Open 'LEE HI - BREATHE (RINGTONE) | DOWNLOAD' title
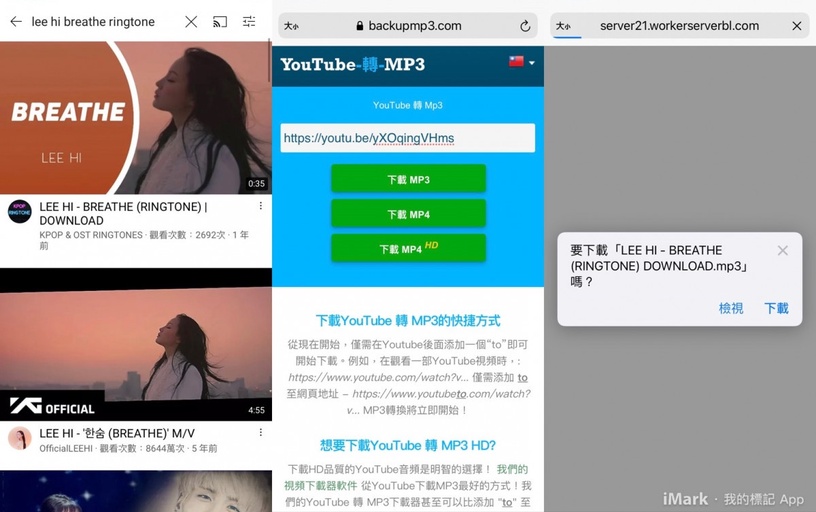 [x=123, y=213]
